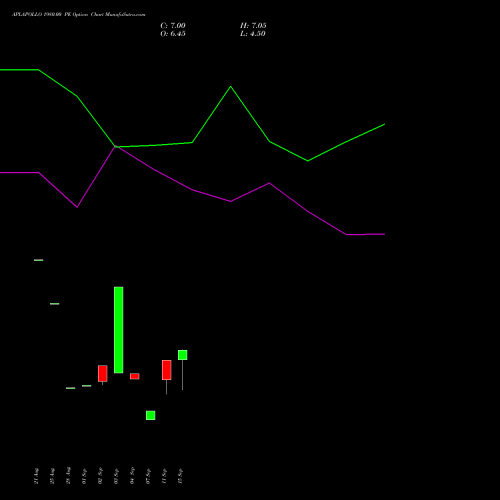Click the '15 Sep' date label
The image size is (500, 500).
click(x=180, y=476)
